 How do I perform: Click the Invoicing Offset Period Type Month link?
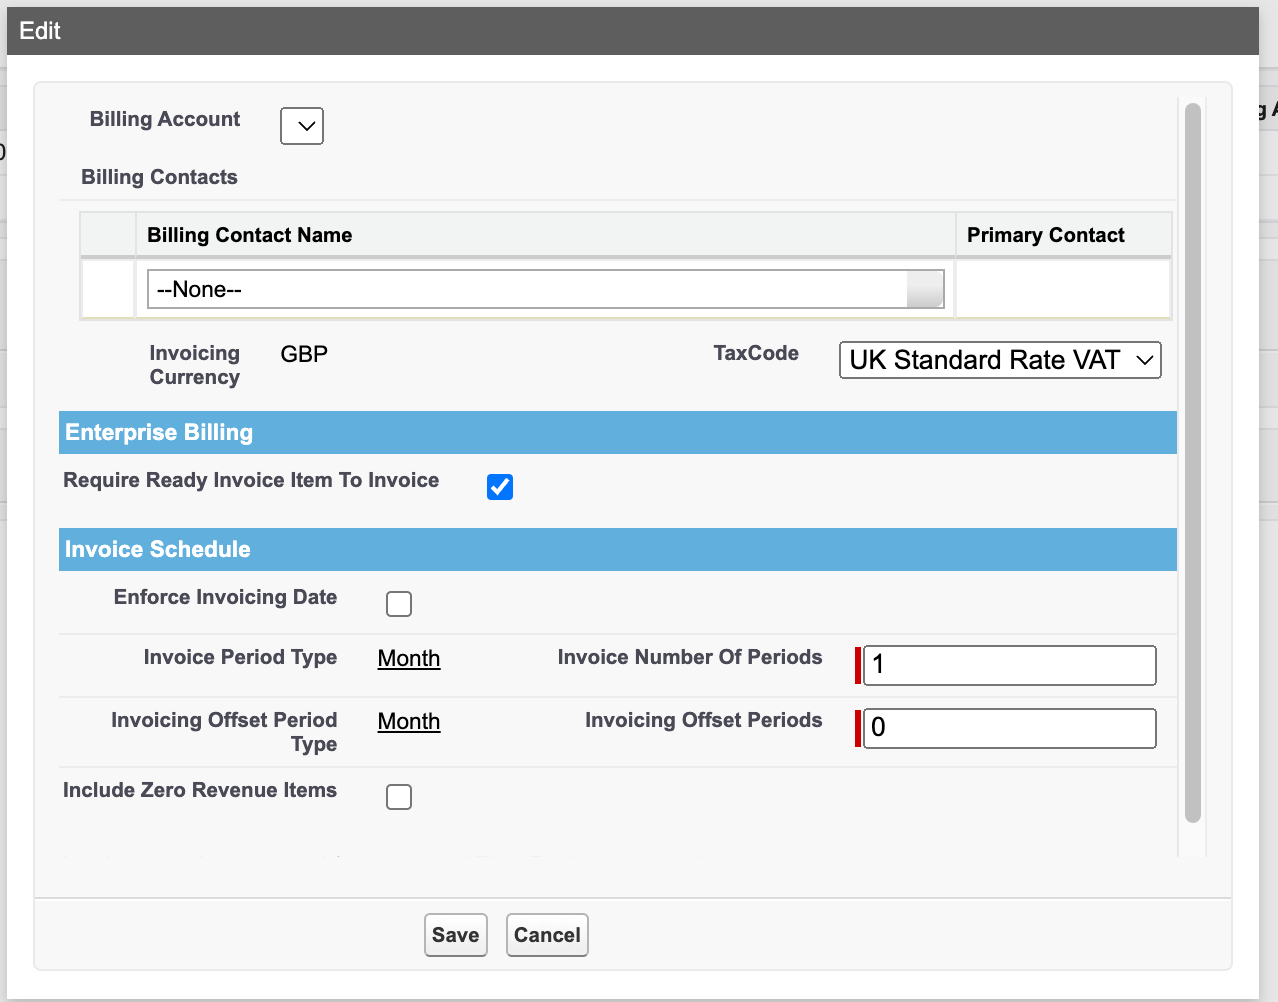pos(409,721)
